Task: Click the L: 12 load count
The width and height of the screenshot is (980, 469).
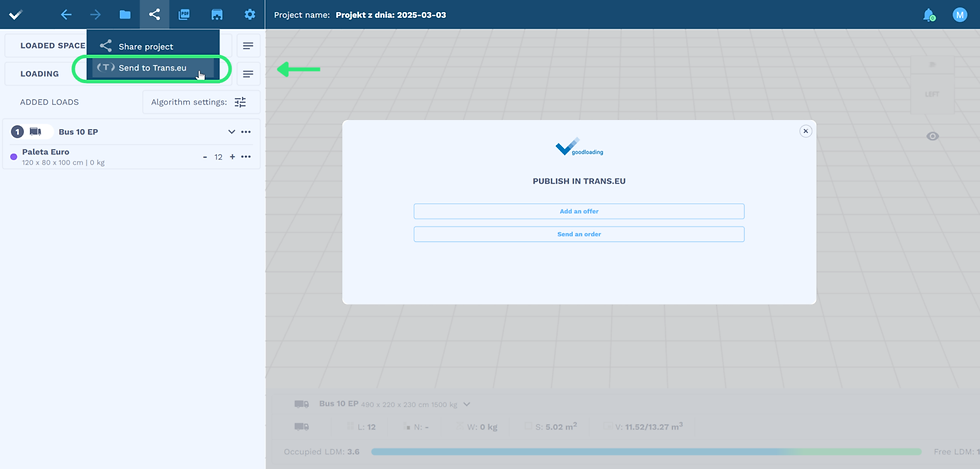Action: pos(367,427)
